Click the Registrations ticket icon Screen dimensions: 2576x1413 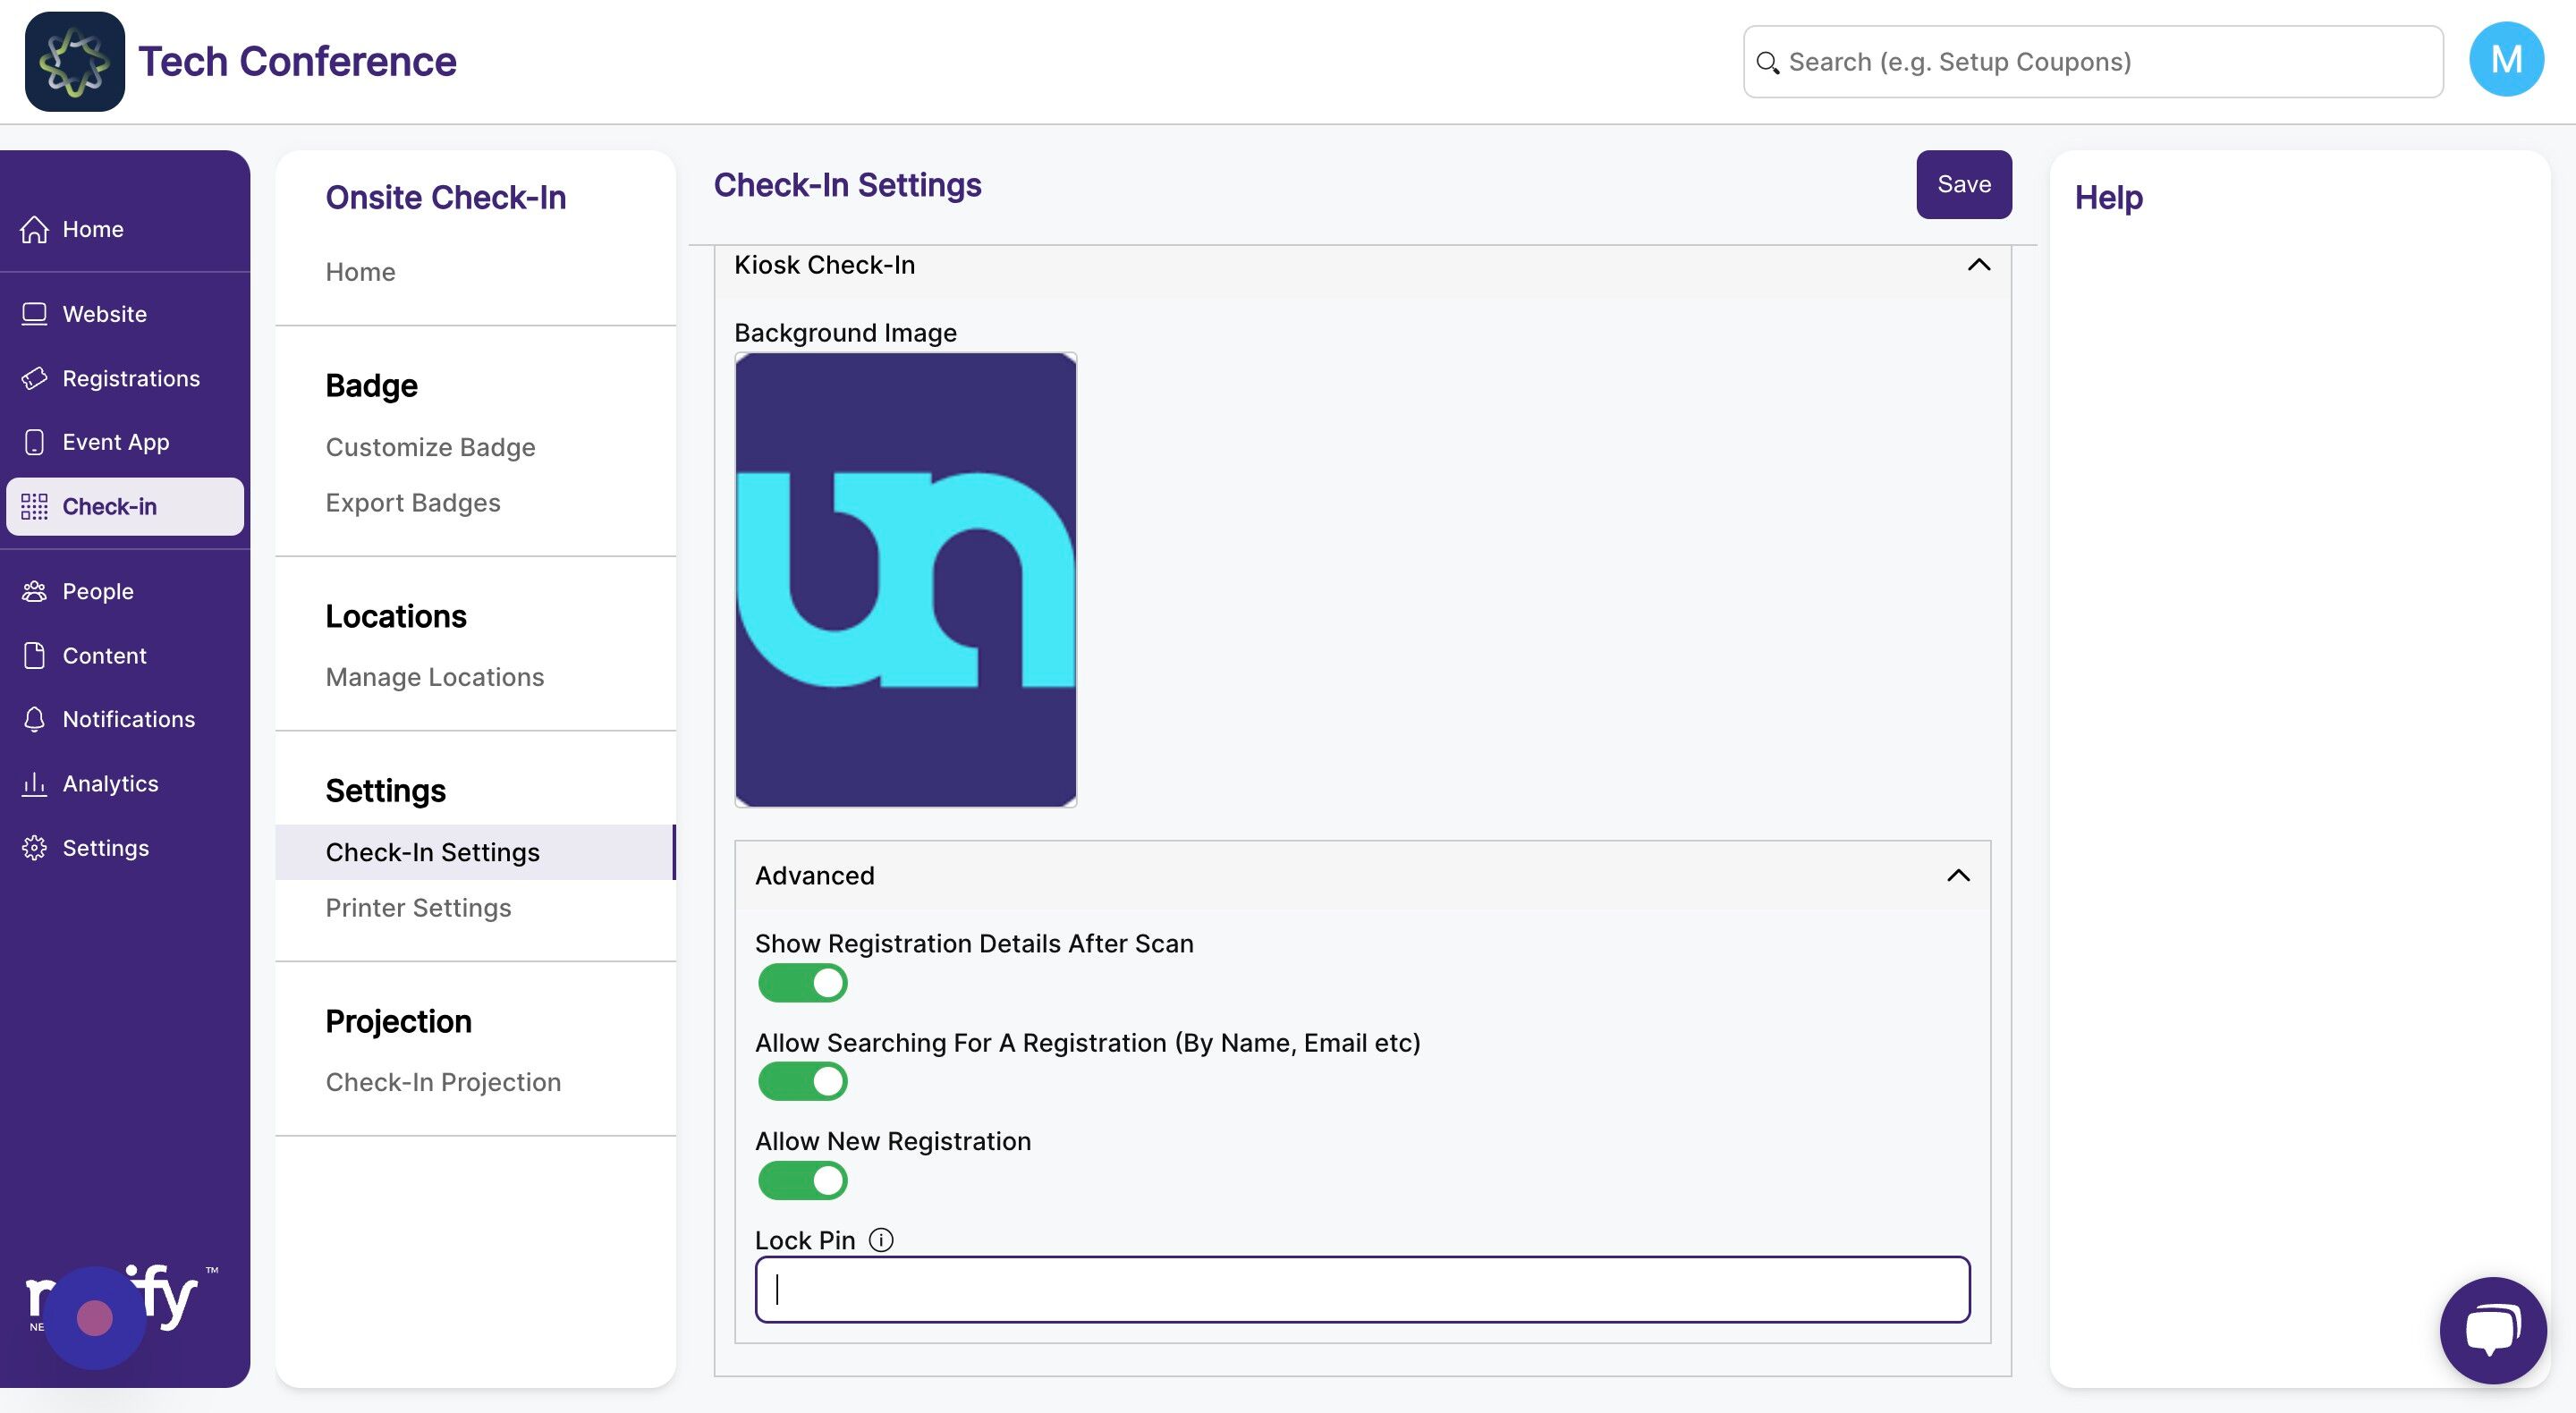pos(34,378)
